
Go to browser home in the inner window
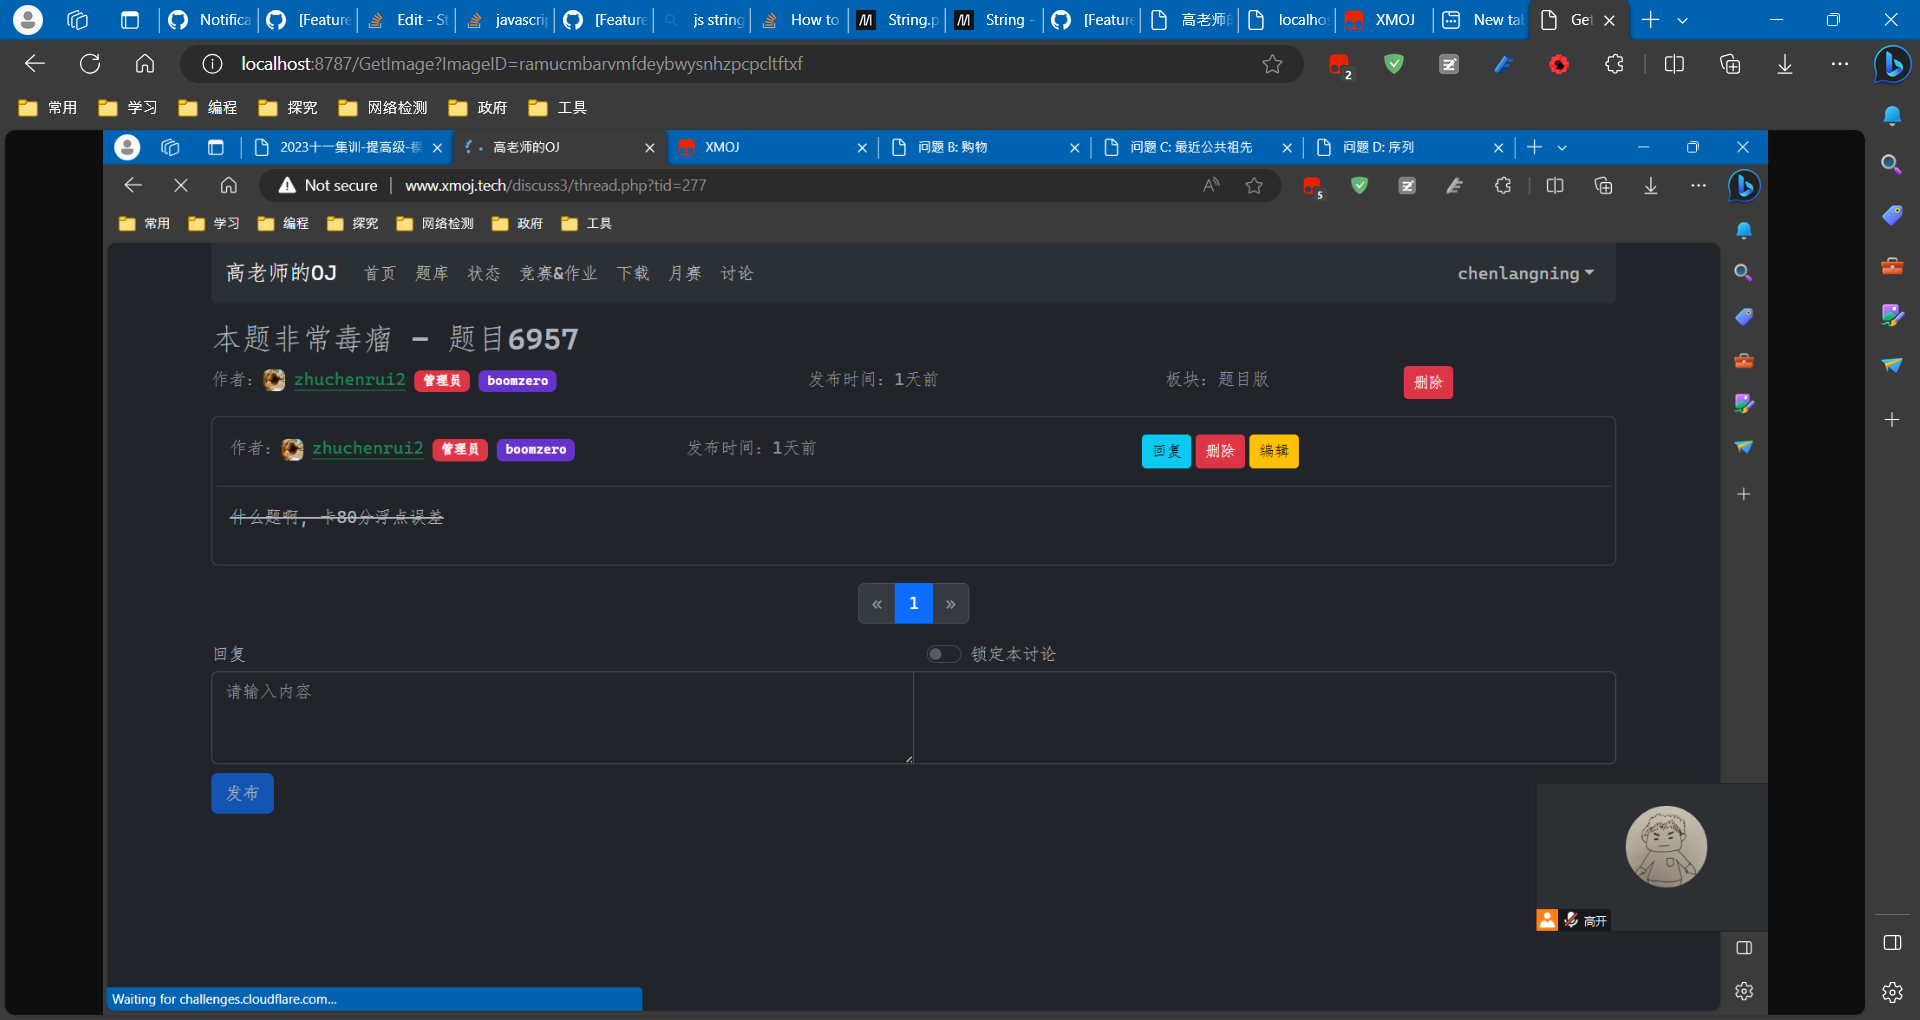228,185
